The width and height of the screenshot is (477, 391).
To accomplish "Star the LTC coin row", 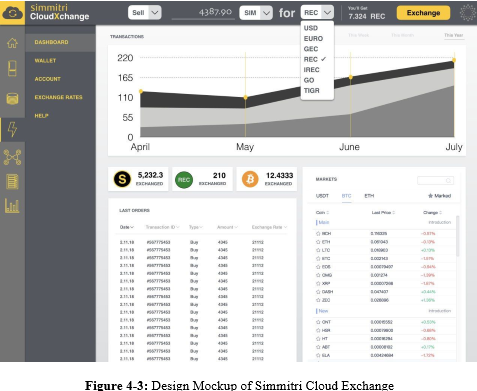I will click(x=318, y=250).
